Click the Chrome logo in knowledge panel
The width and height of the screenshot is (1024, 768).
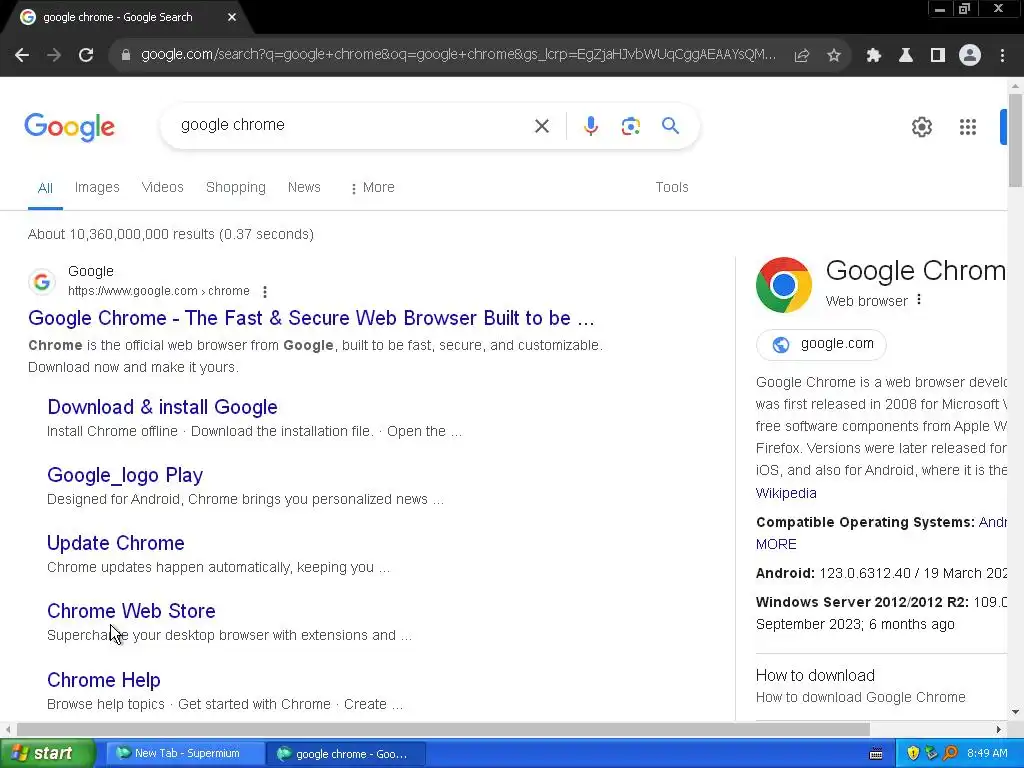coord(784,285)
